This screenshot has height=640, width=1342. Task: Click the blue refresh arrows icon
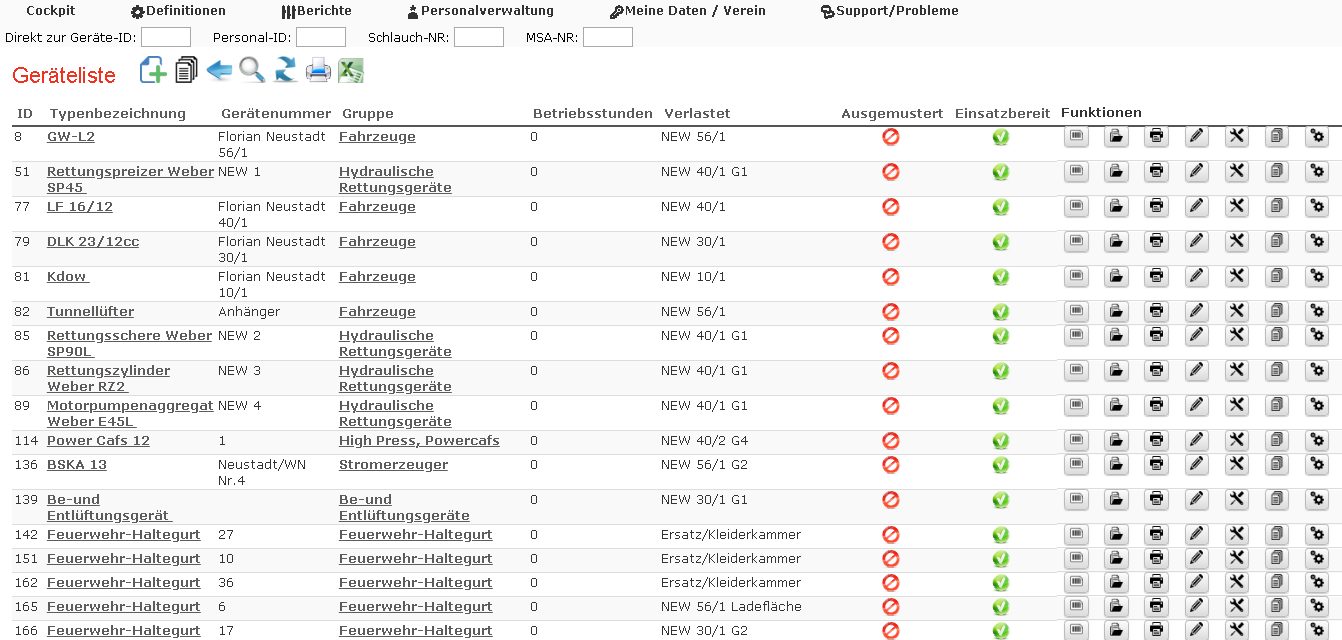[285, 71]
